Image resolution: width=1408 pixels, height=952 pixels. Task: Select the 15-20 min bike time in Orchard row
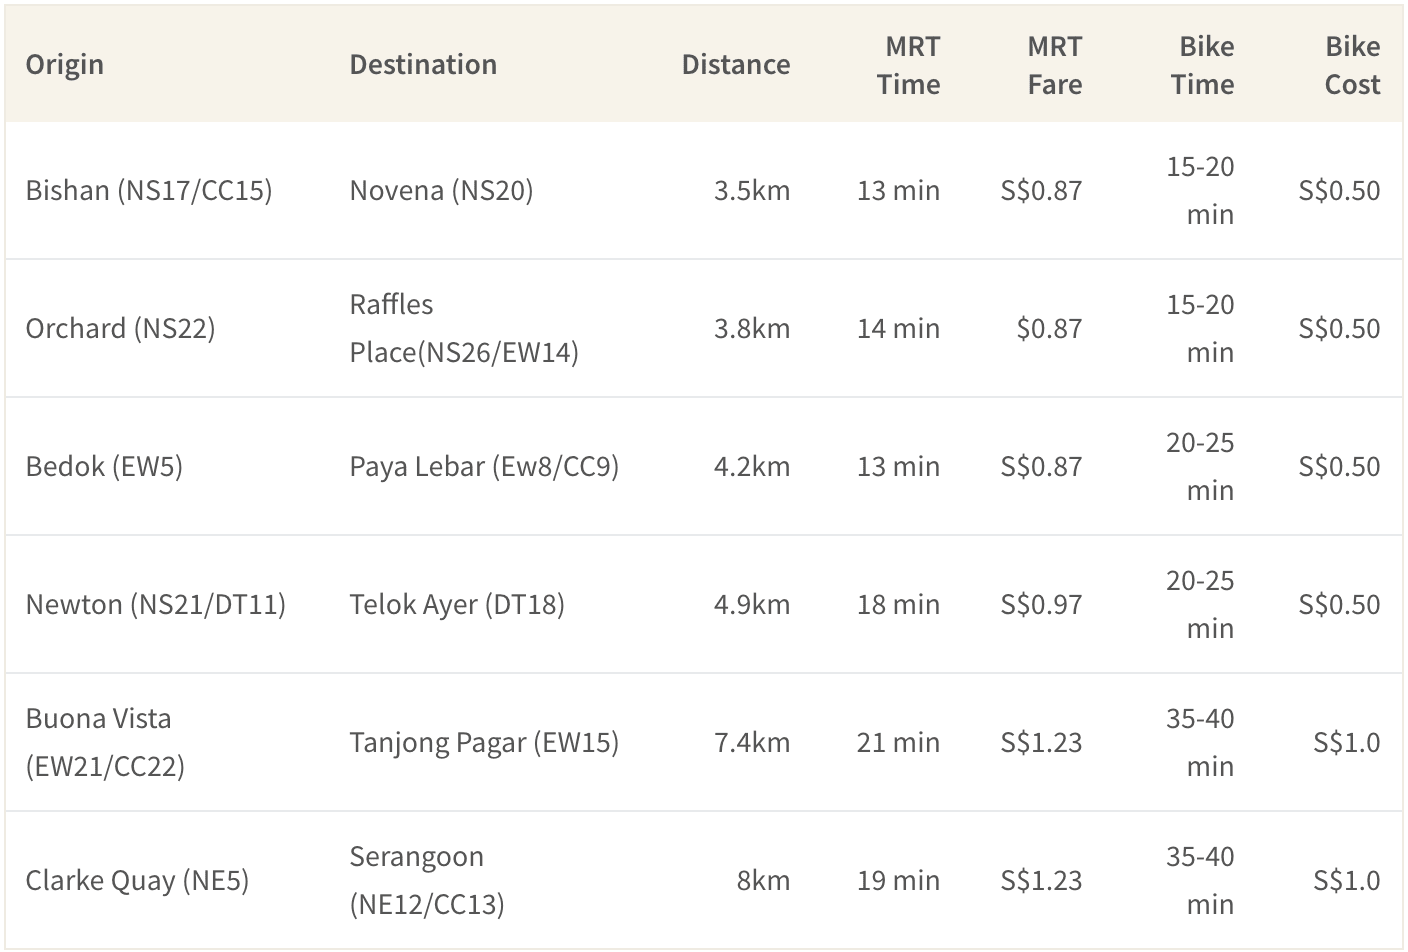(x=1201, y=328)
